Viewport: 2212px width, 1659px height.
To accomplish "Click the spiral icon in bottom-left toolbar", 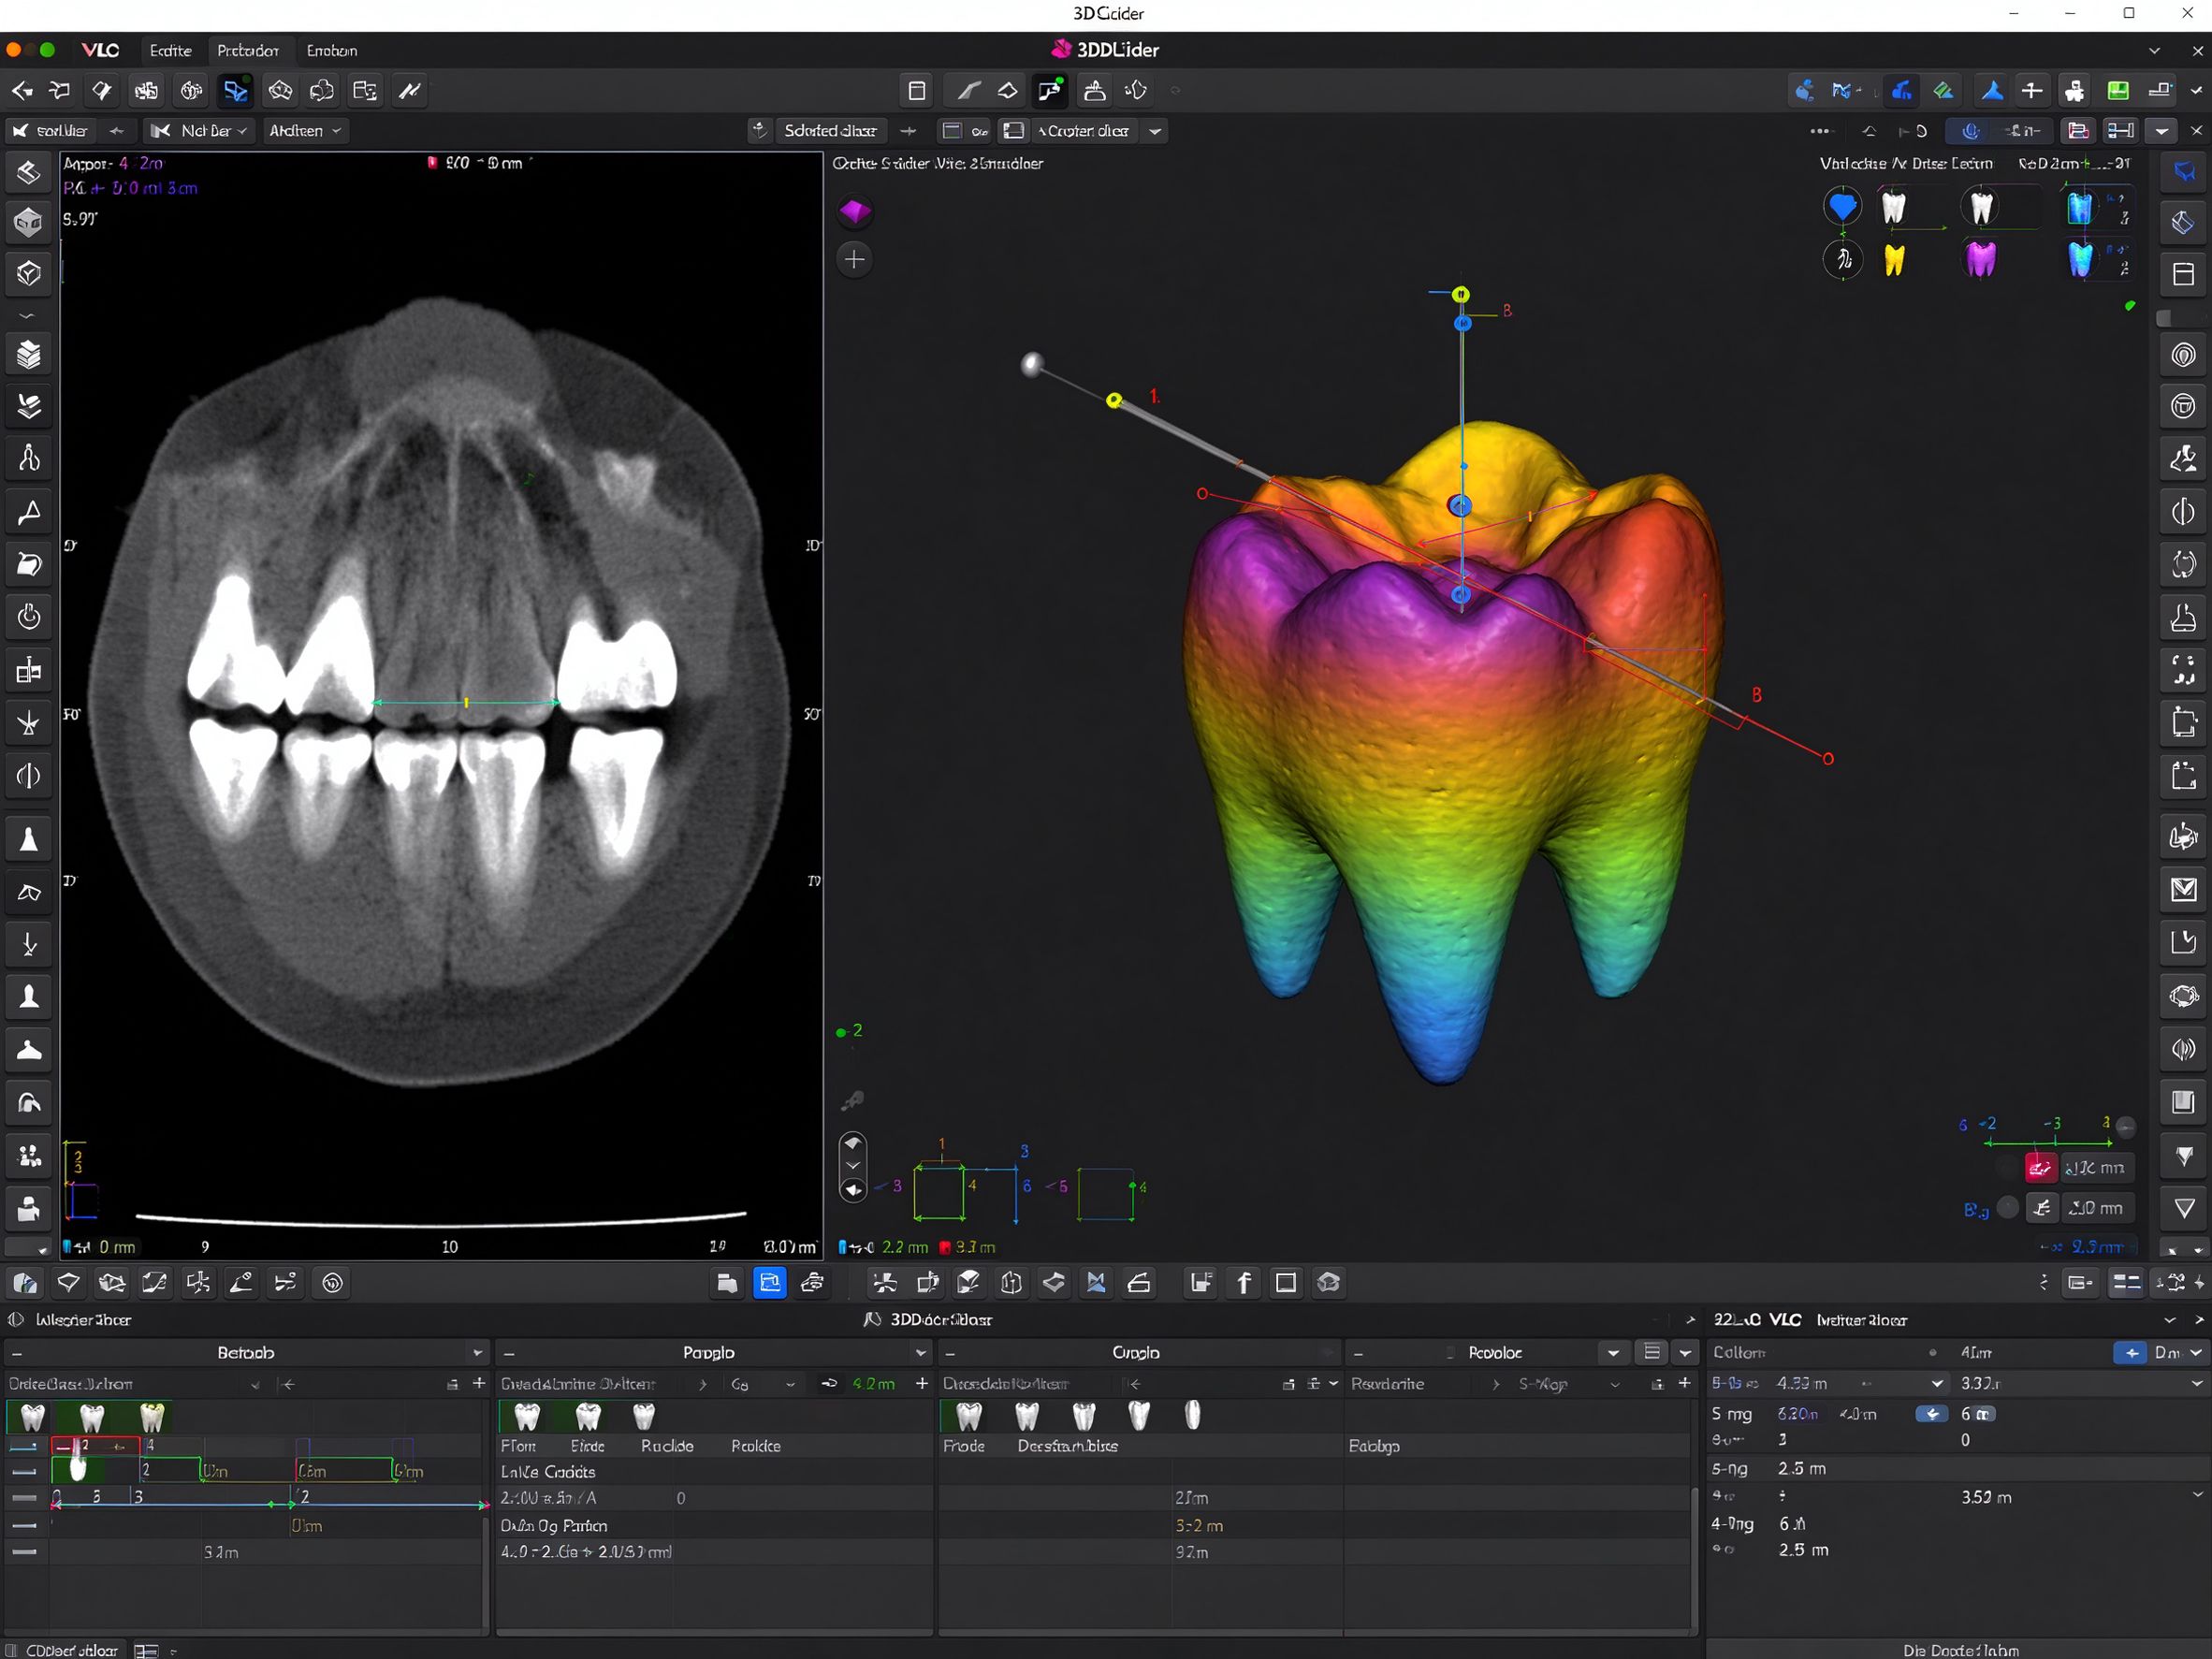I will click(332, 1283).
